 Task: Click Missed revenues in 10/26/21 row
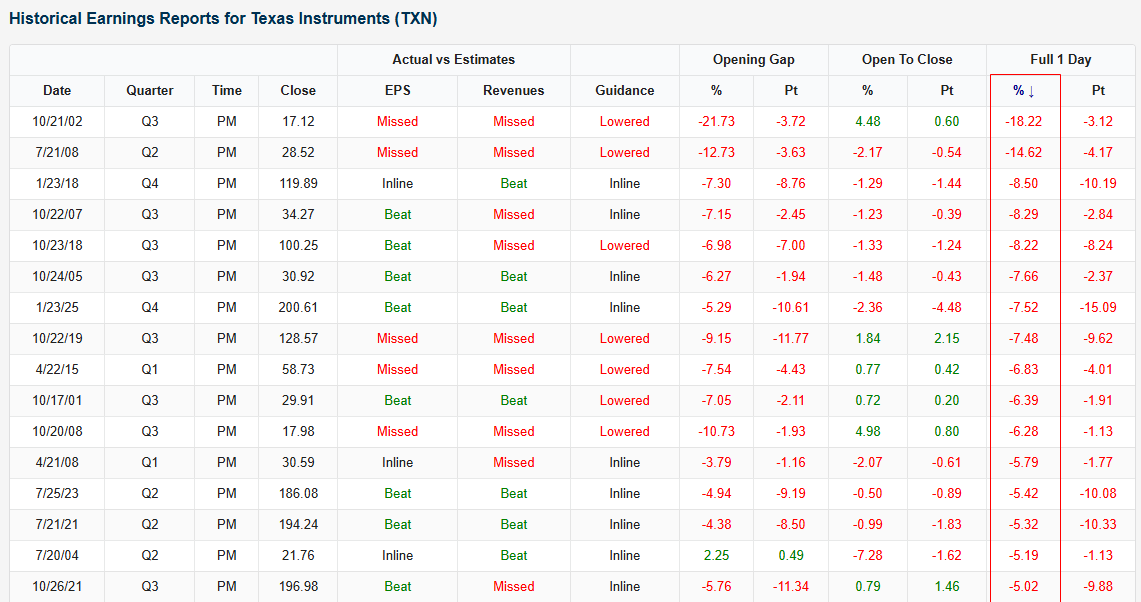tap(513, 586)
